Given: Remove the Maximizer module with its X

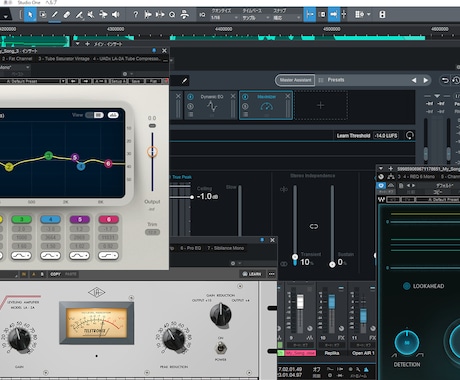Looking at the screenshot, I should click(x=288, y=96).
